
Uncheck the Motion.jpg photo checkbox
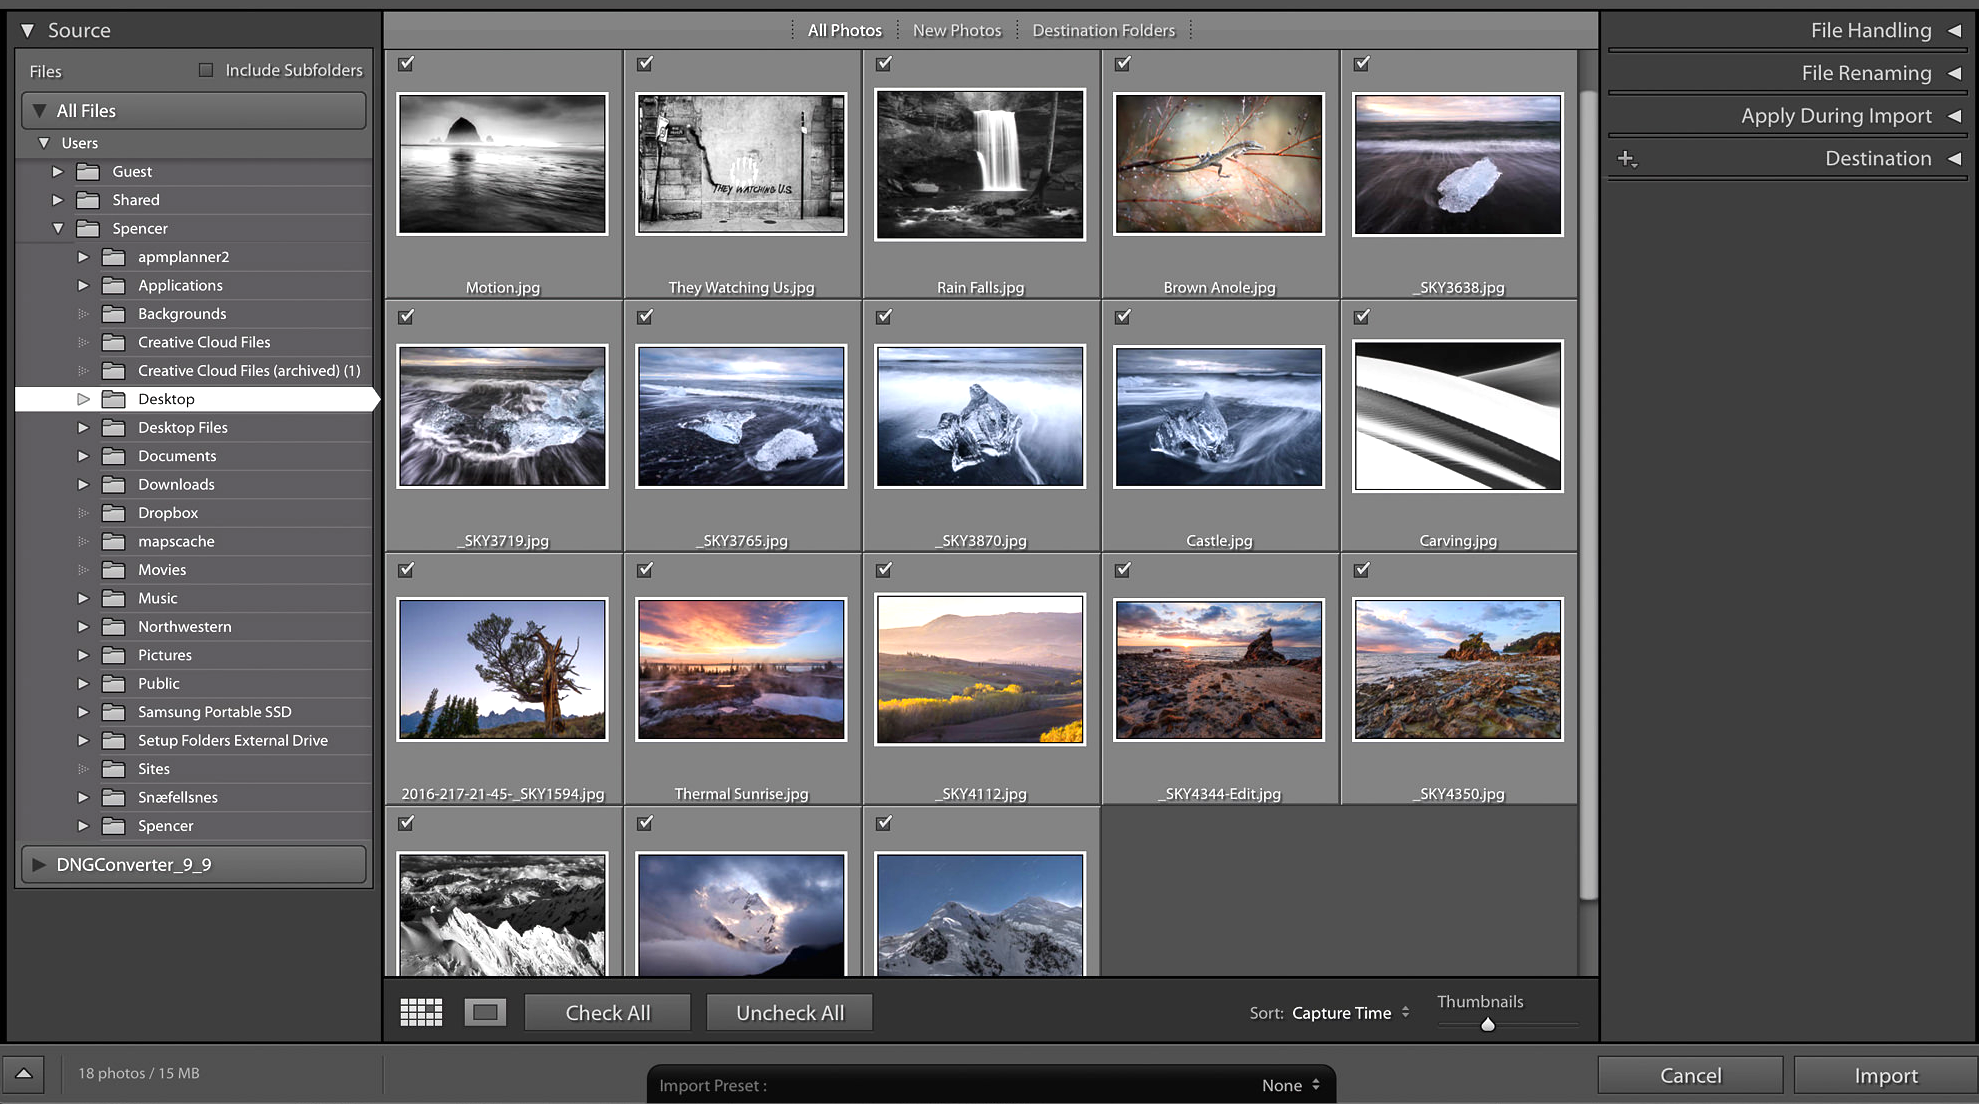(x=406, y=63)
